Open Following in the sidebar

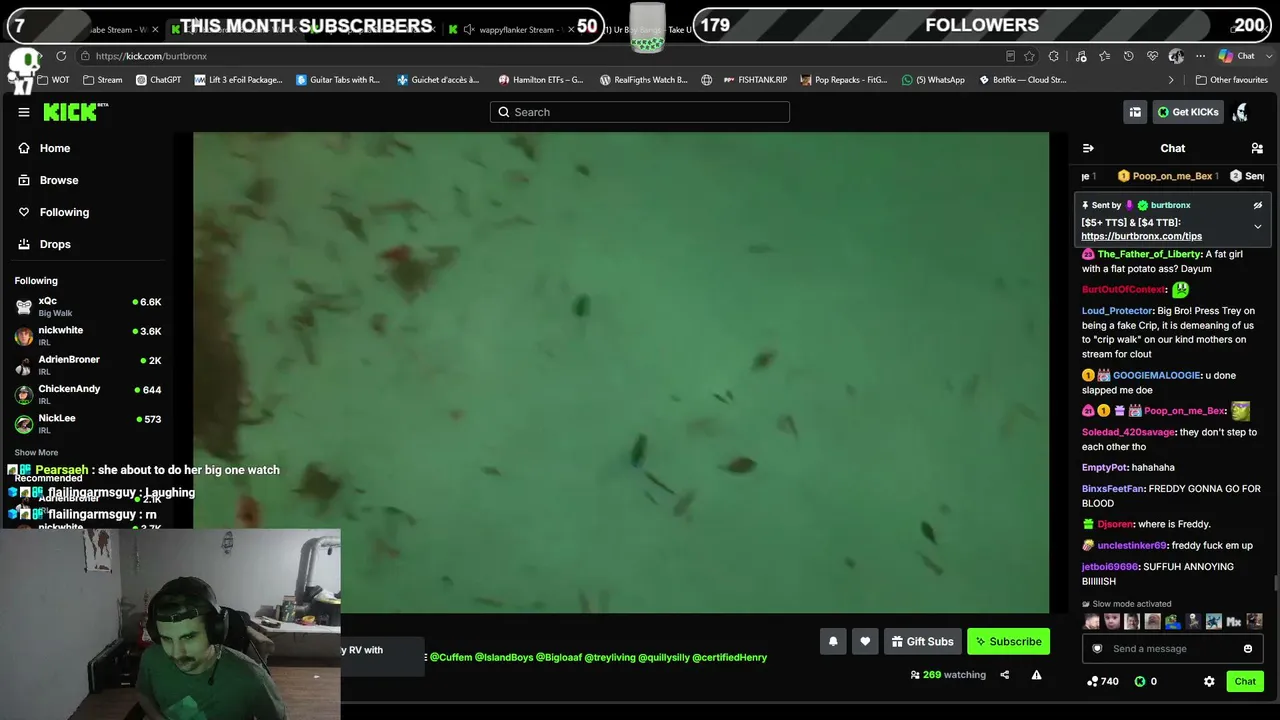click(64, 212)
